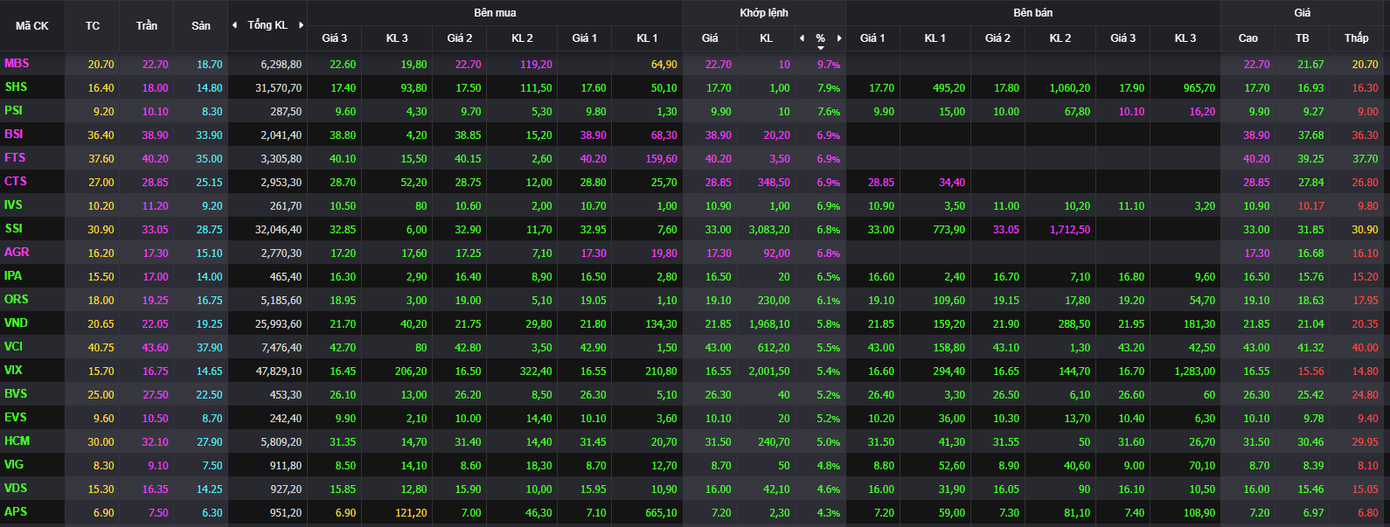Open MBS stock symbol
Screen dimensions: 1390x527
pyautogui.click(x=17, y=63)
